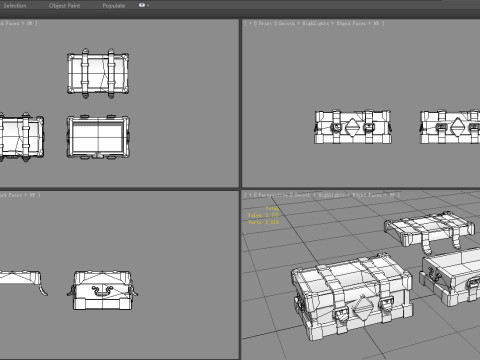Open the Front view name label menu

click(264, 23)
